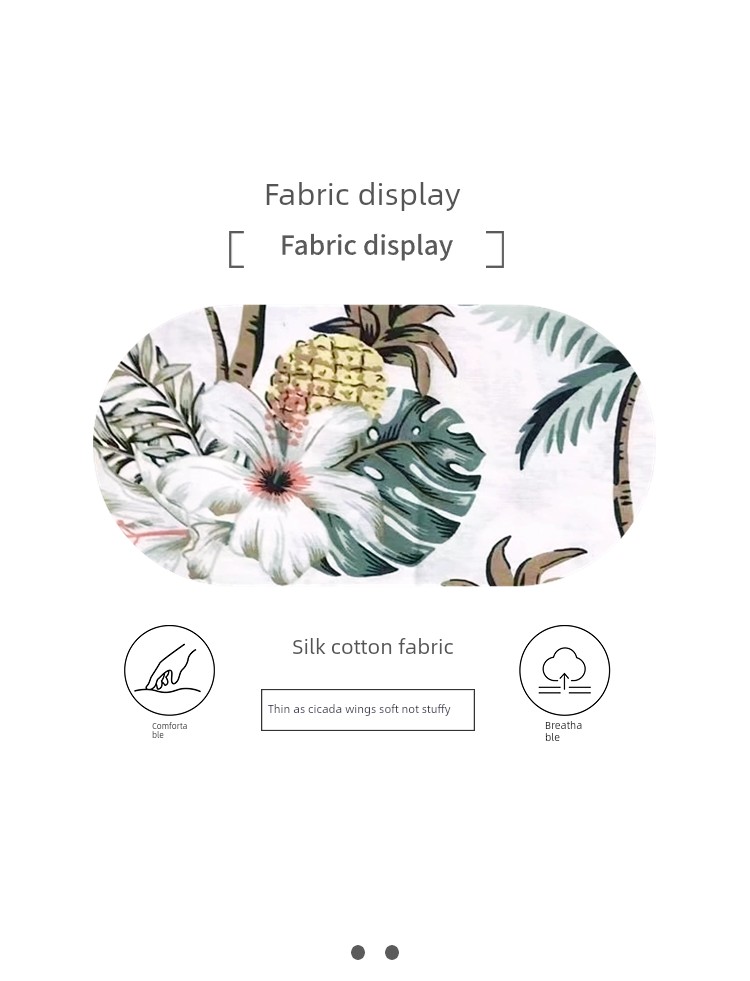The width and height of the screenshot is (750, 981).
Task: Click the Breathable cloud arrow icon
Action: coord(564,669)
